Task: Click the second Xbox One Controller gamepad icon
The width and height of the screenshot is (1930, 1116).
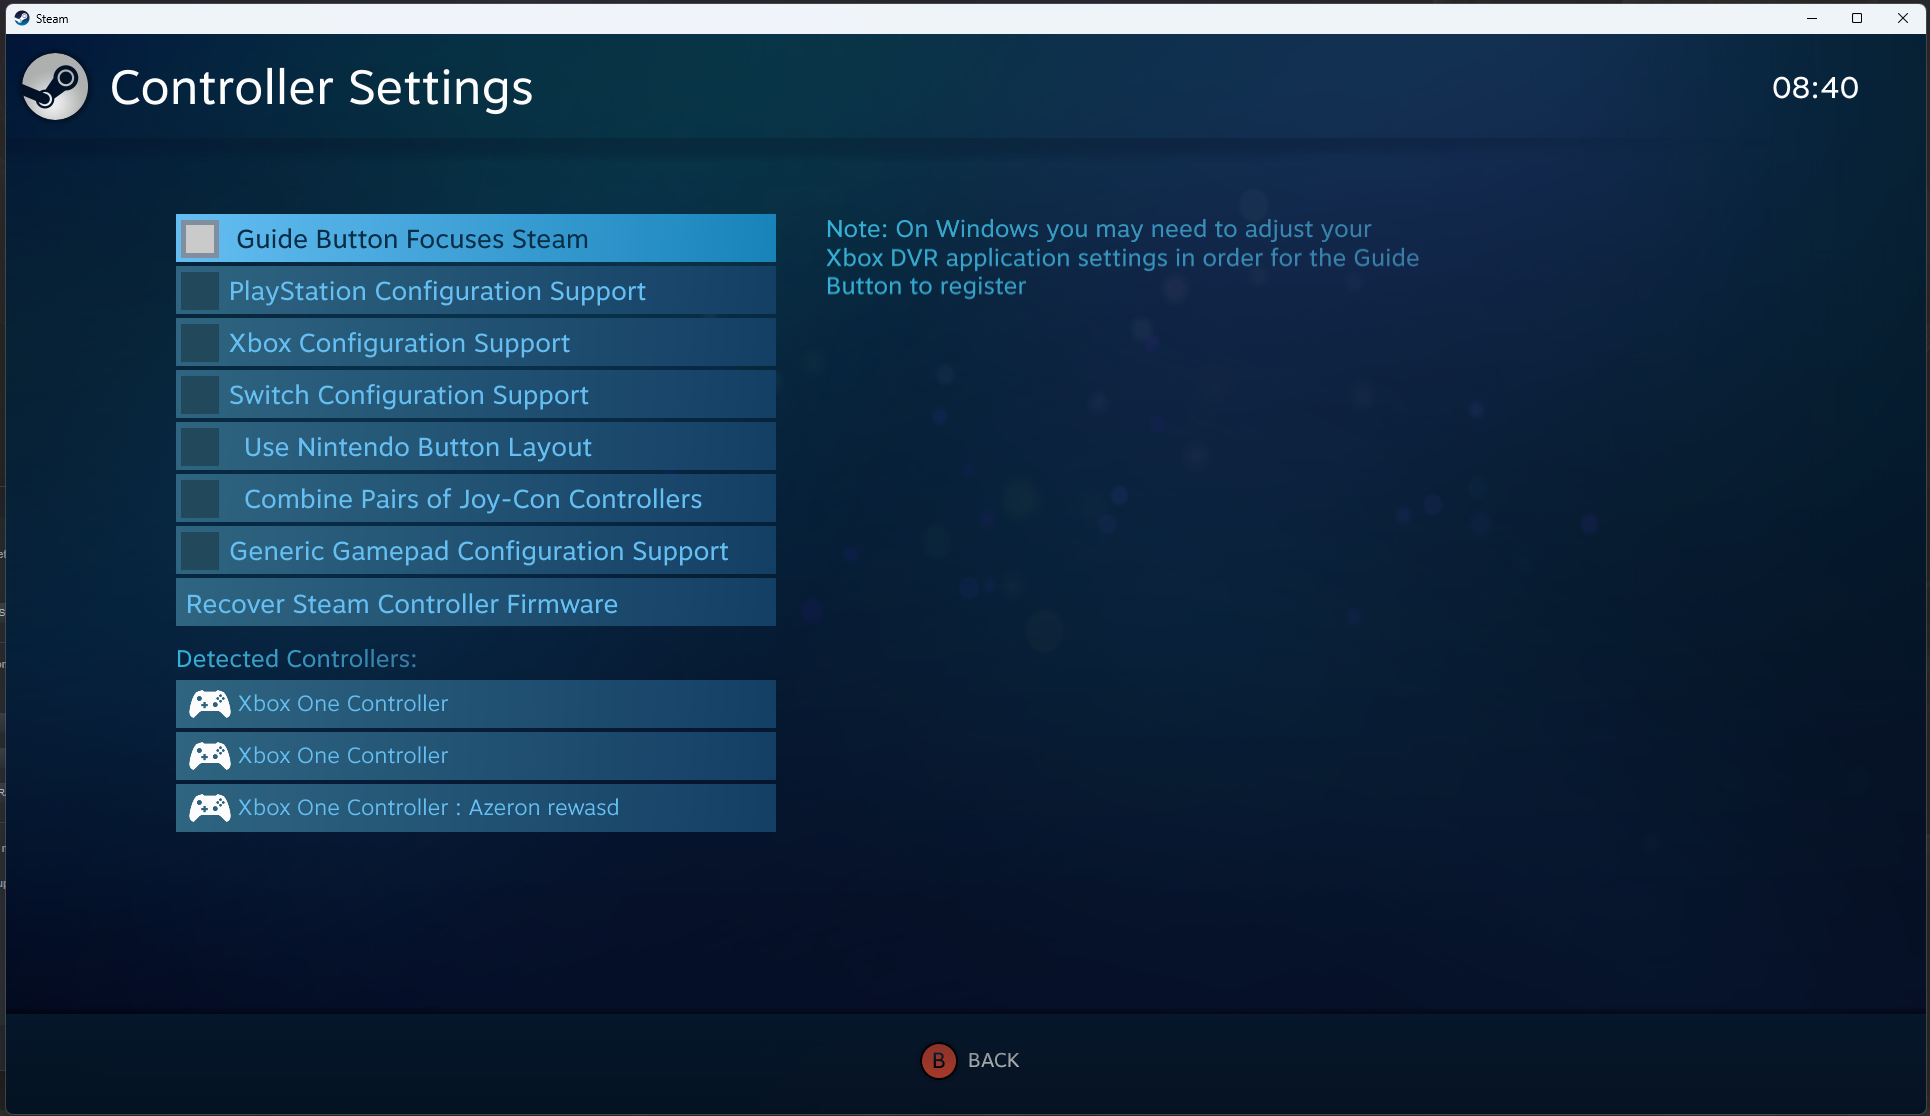Action: (210, 756)
